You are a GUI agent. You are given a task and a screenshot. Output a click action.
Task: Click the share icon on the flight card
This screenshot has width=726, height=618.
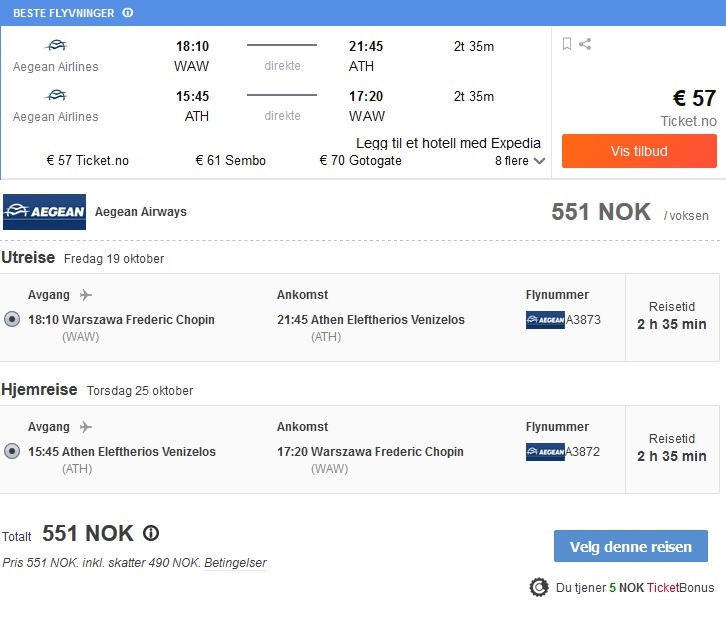(x=585, y=44)
